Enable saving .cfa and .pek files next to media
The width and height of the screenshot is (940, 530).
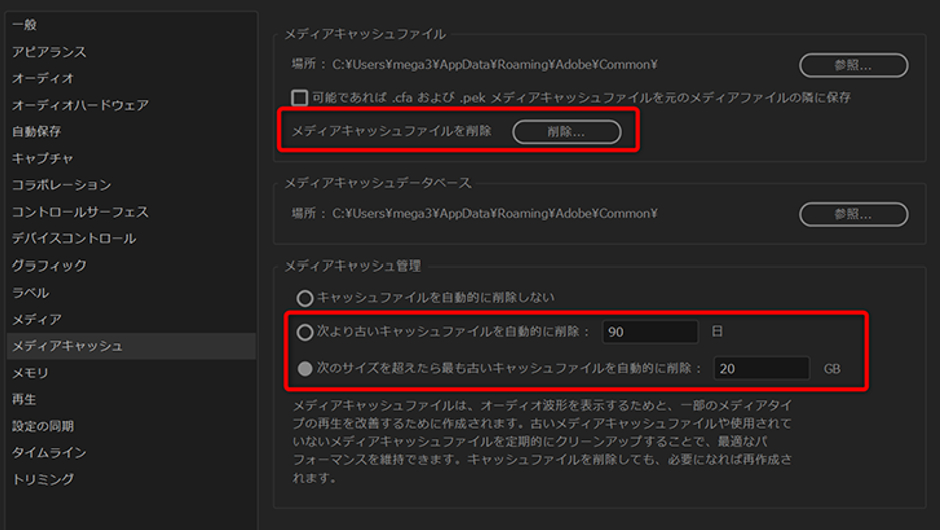[300, 97]
